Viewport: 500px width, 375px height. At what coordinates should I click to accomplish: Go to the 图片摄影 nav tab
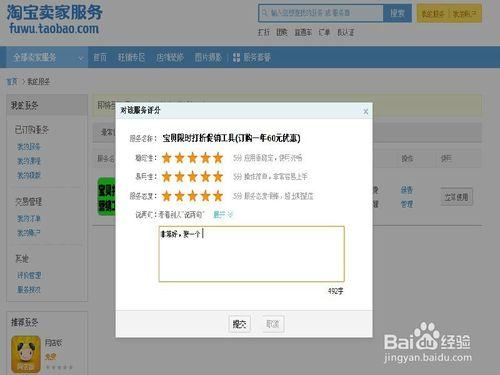point(208,57)
